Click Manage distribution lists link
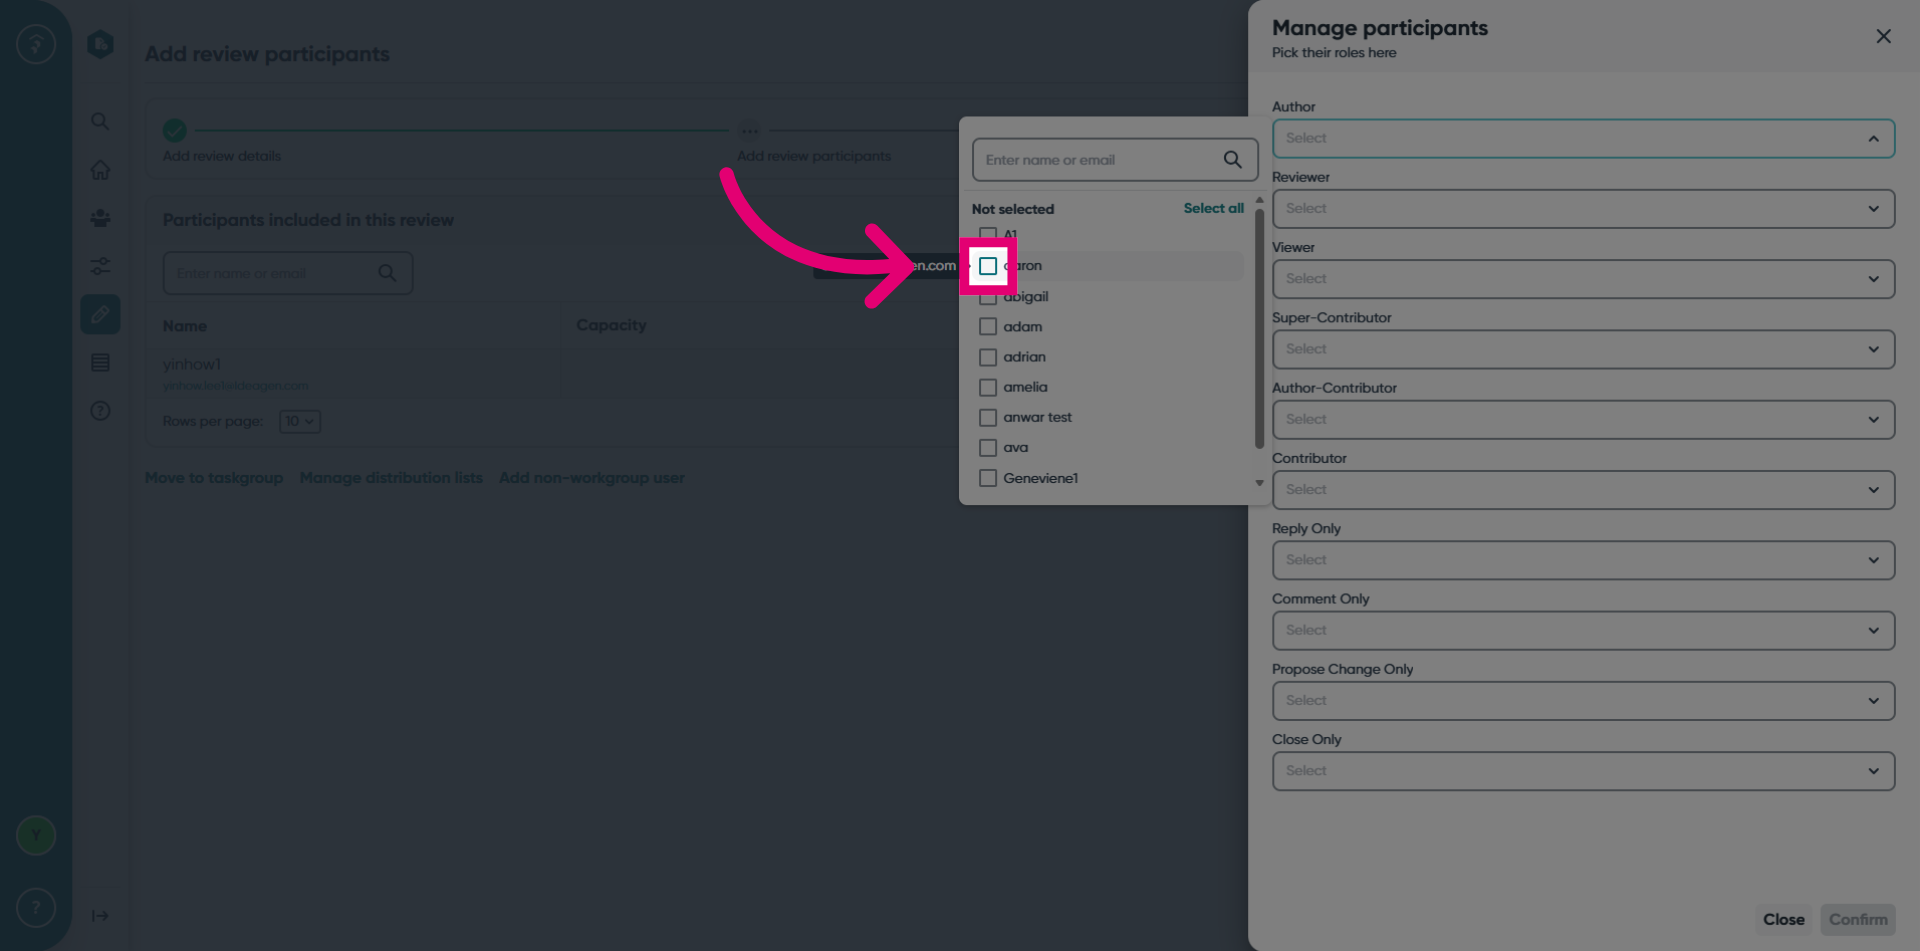 391,478
